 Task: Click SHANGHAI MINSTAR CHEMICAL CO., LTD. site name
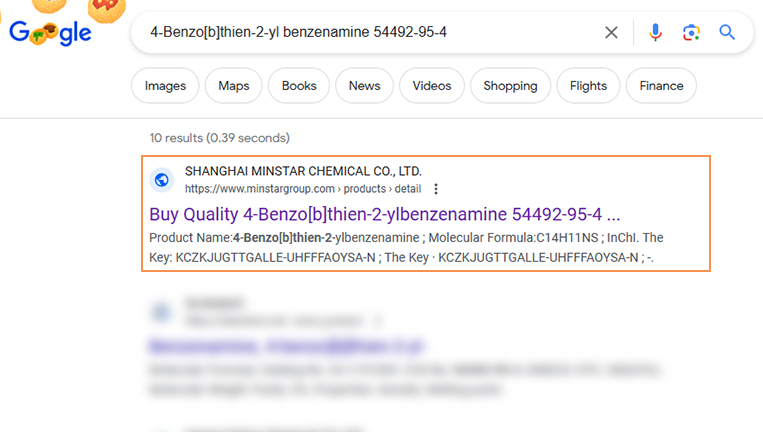coord(303,171)
